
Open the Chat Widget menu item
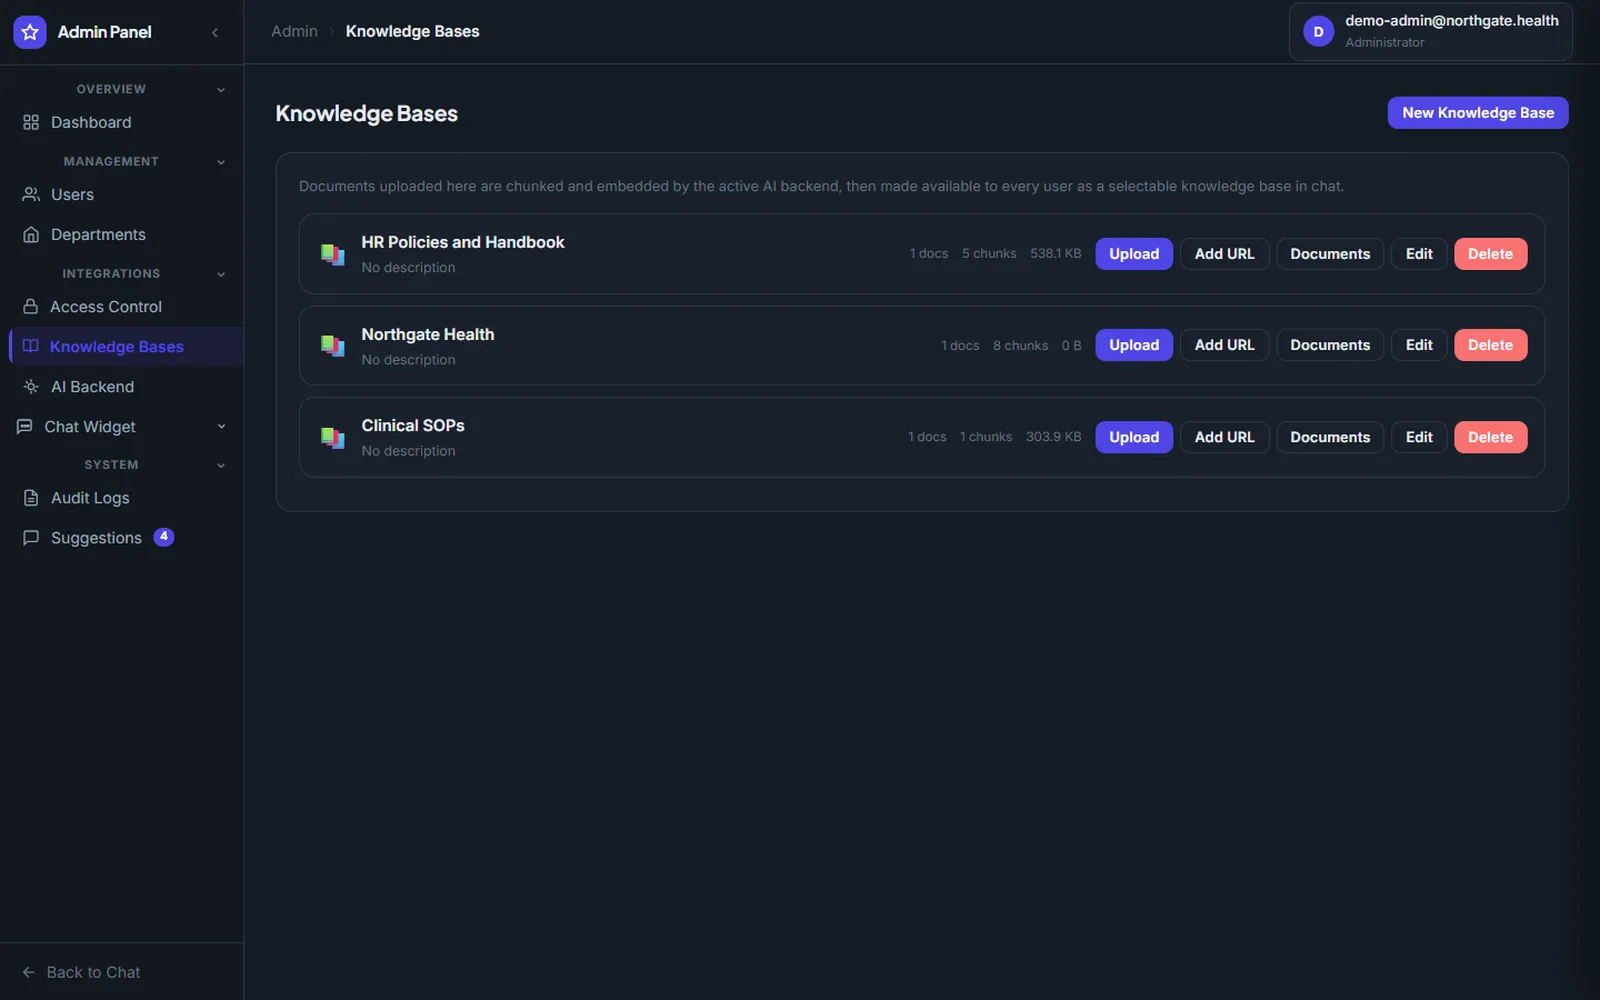pos(121,426)
